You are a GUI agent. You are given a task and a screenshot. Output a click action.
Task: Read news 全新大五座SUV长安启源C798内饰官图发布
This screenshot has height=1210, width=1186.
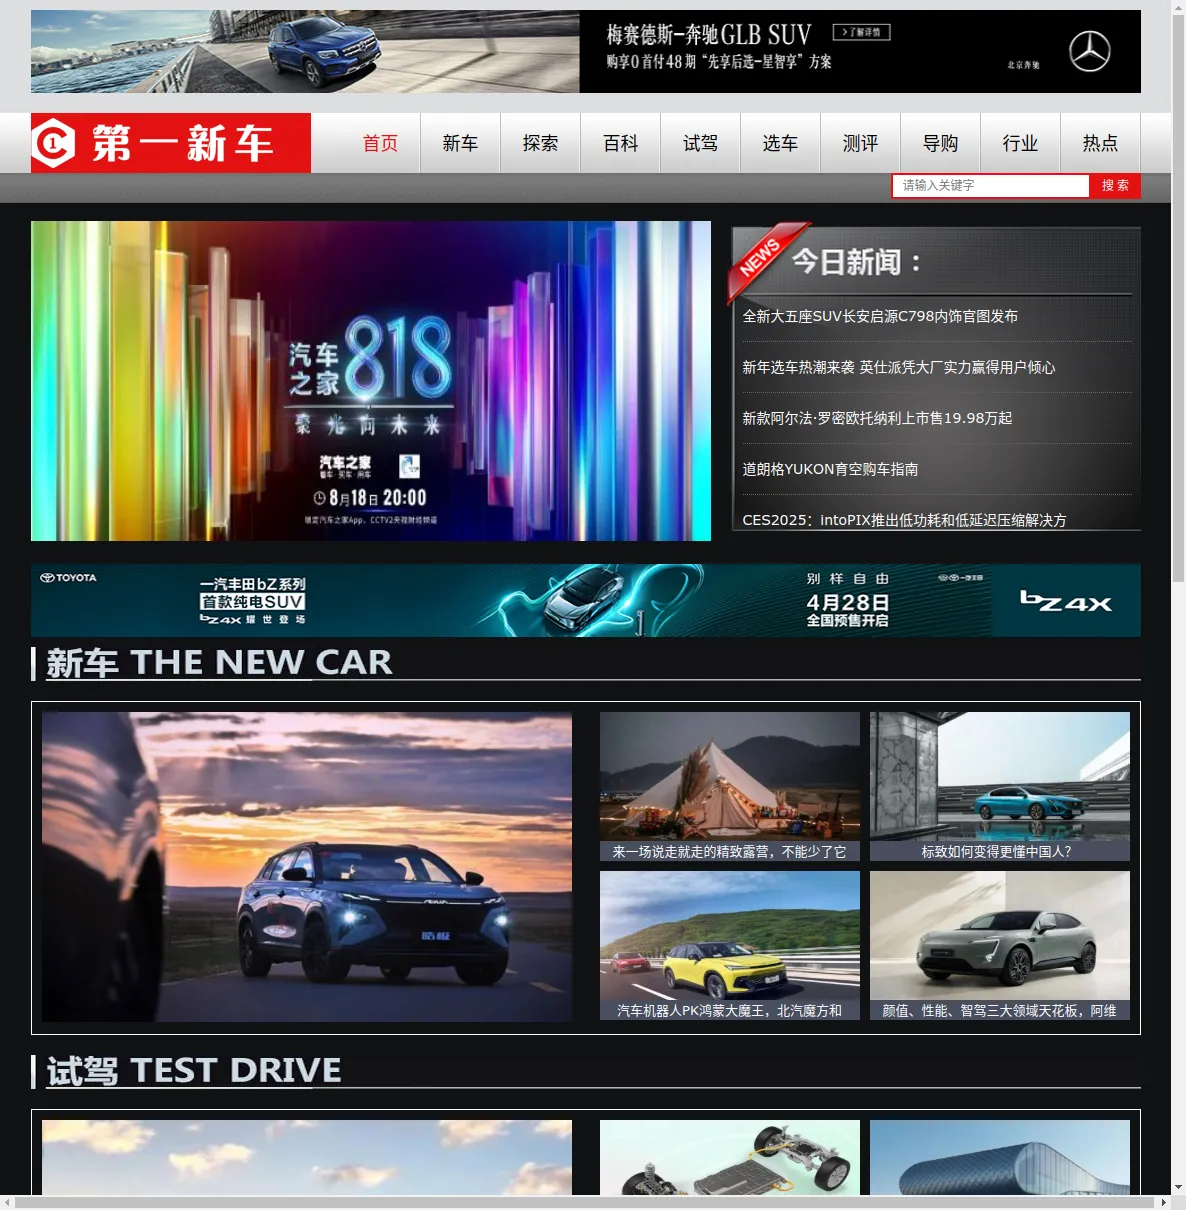tap(880, 316)
